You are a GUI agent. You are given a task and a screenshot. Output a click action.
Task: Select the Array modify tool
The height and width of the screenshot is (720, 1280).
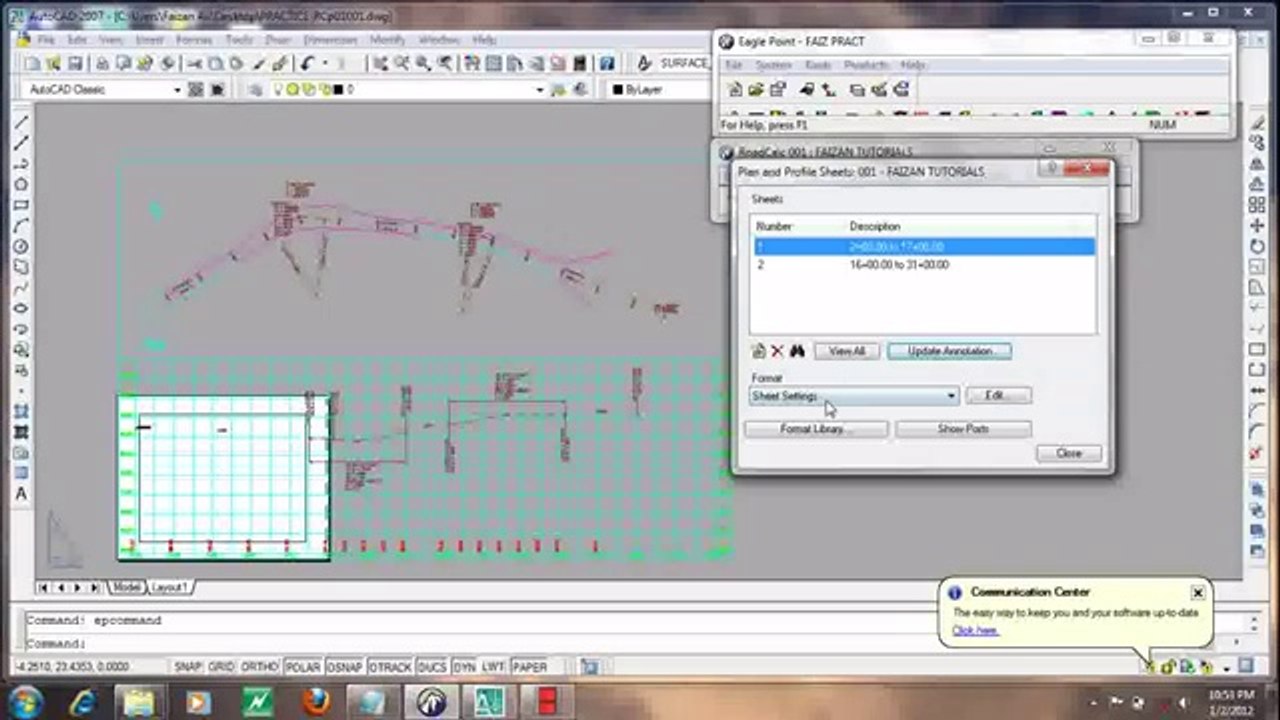point(1257,205)
